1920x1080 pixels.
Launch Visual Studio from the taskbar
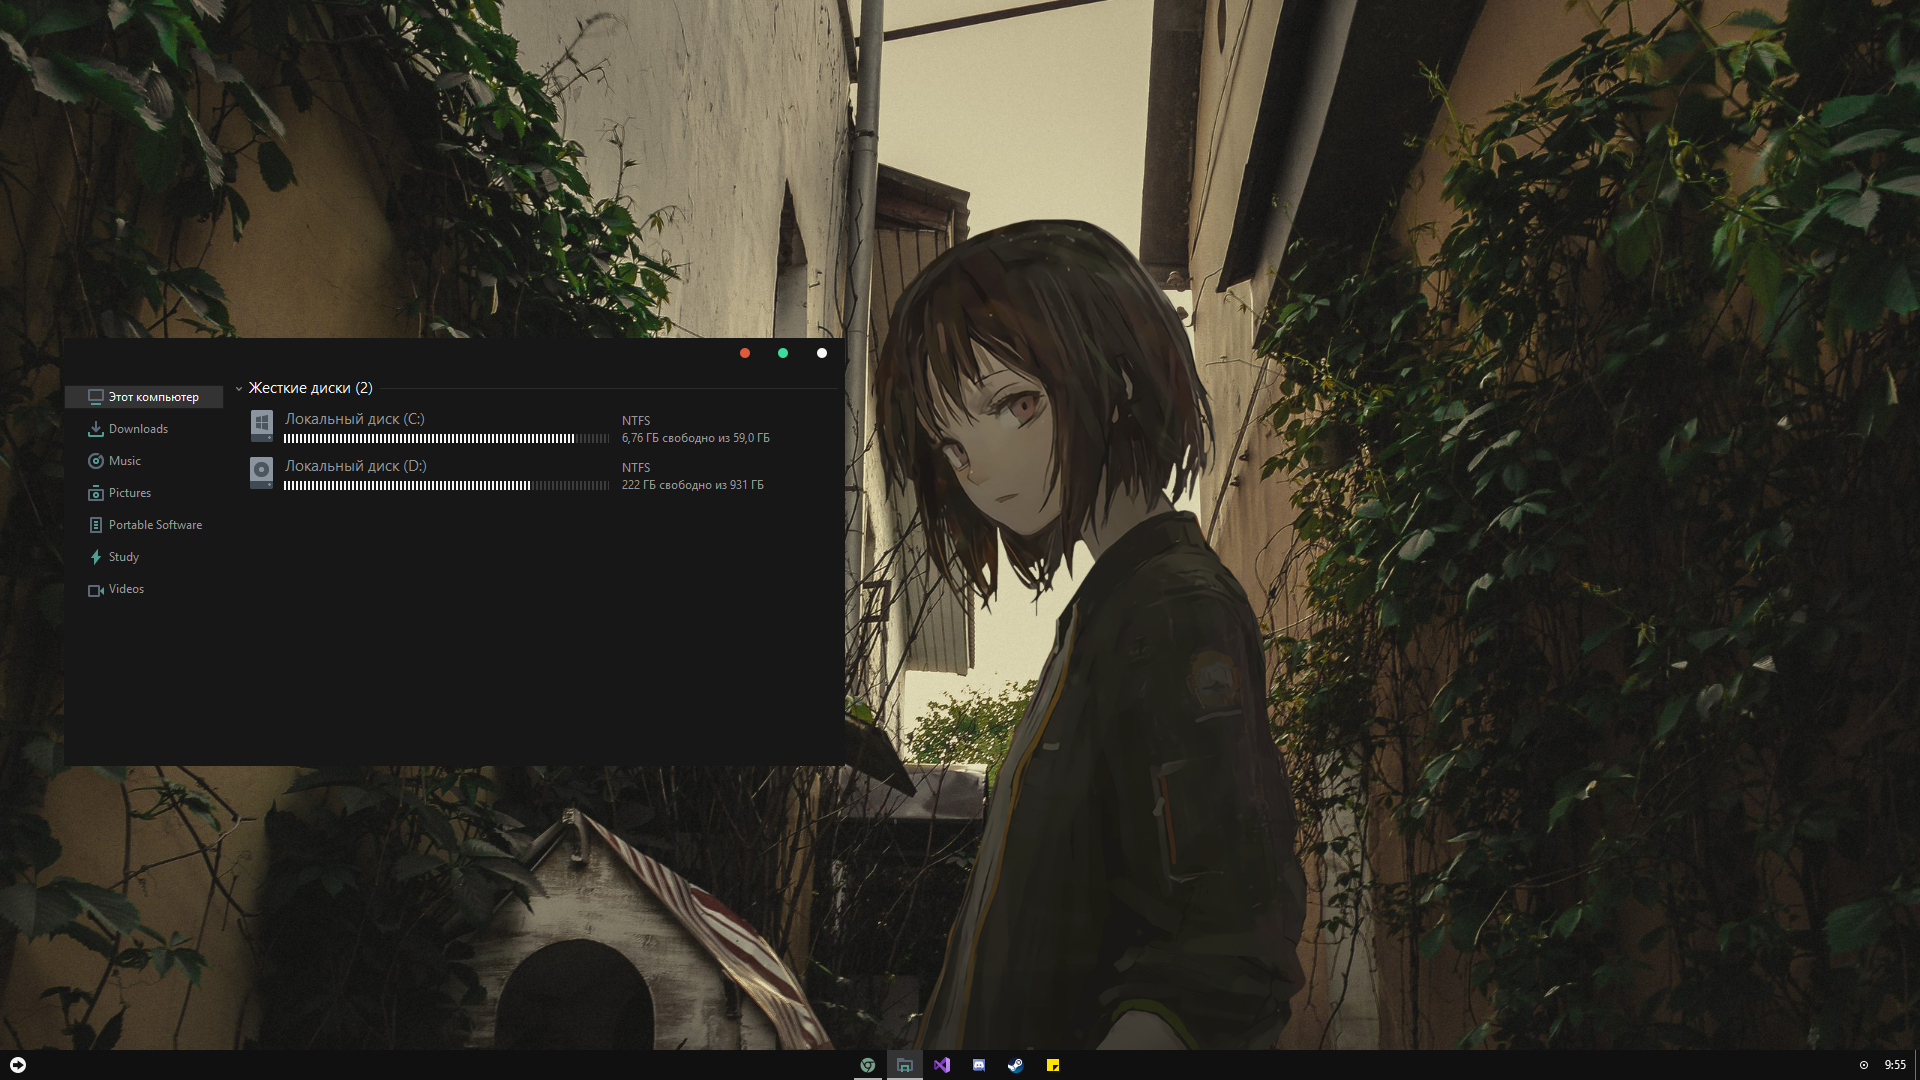[942, 1065]
